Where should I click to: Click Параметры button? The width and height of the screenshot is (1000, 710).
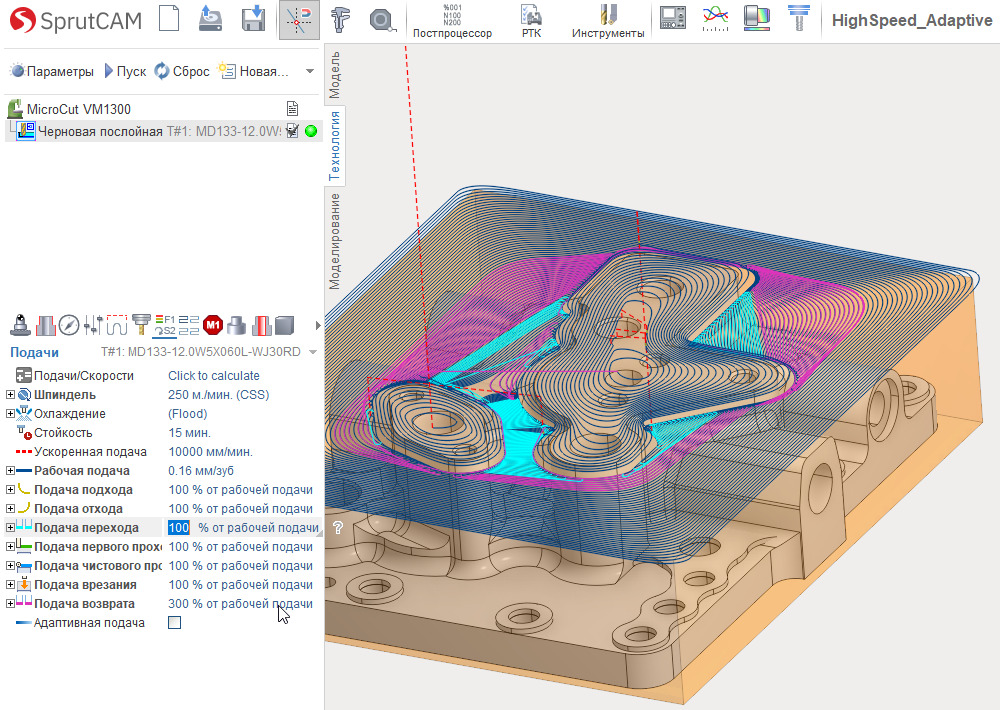pos(52,71)
